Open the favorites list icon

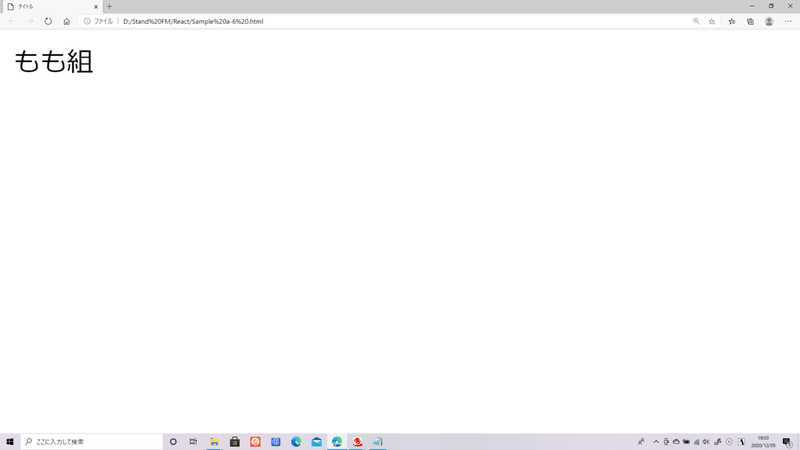coord(732,21)
